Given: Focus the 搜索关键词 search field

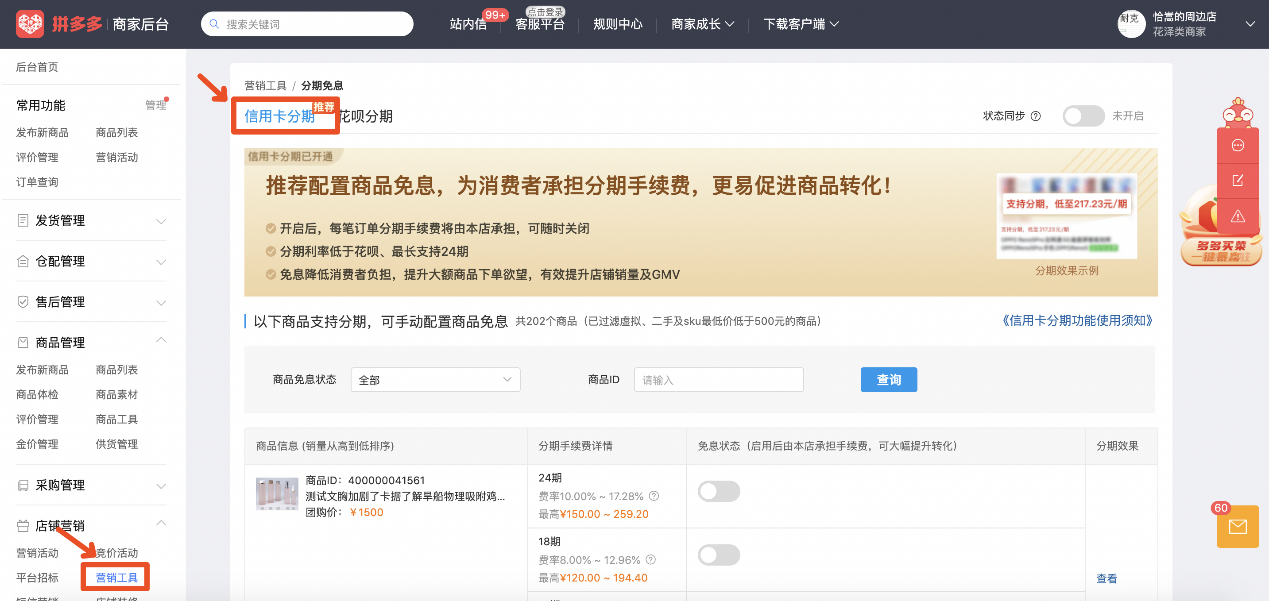Looking at the screenshot, I should pyautogui.click(x=307, y=24).
